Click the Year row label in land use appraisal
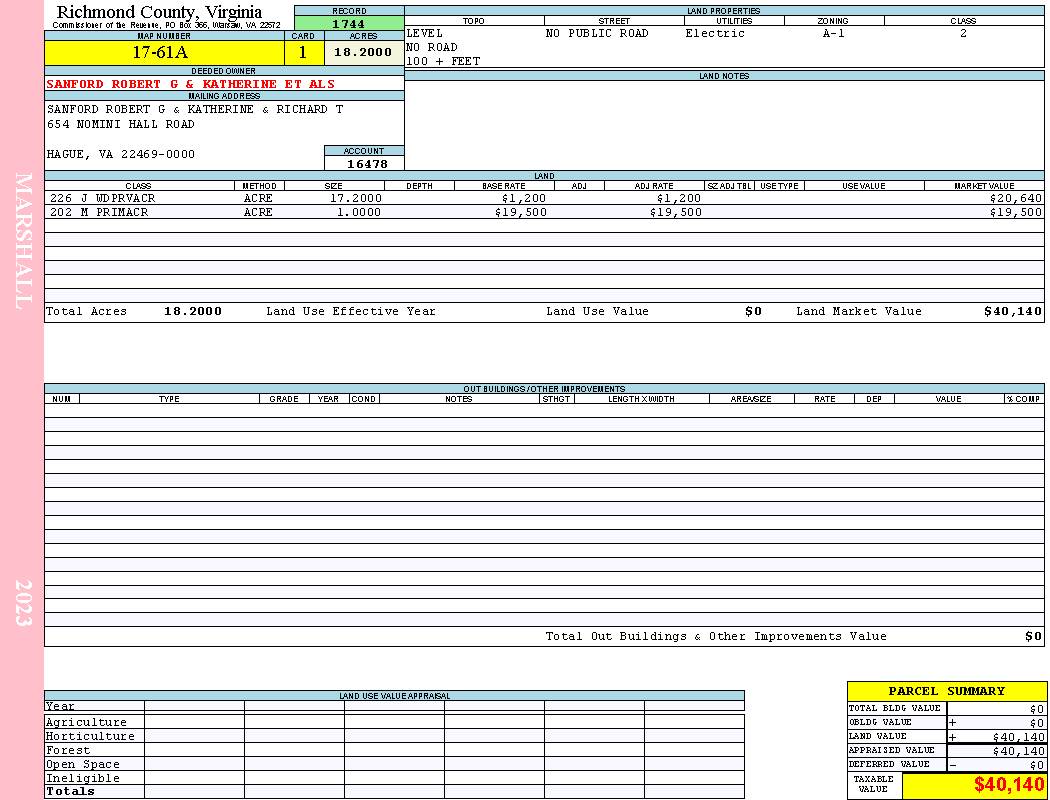1050x800 pixels. tap(60, 706)
